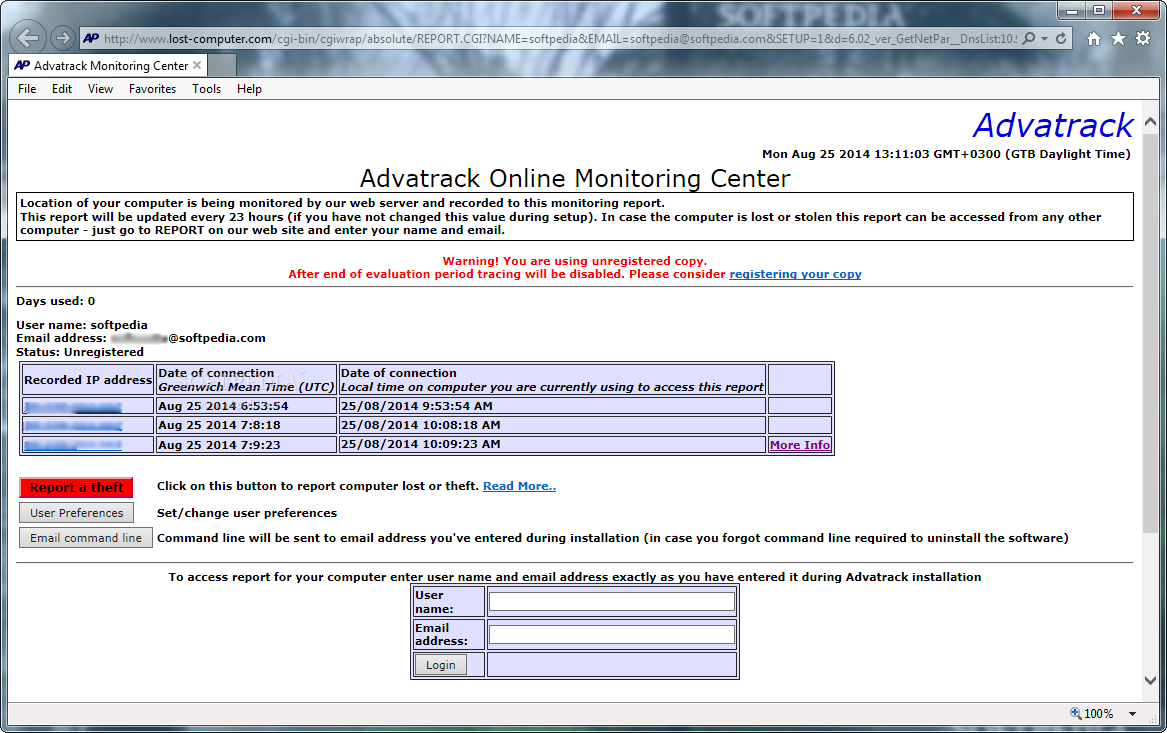Refresh the page with the reload icon
The height and width of the screenshot is (733, 1167).
1061,38
